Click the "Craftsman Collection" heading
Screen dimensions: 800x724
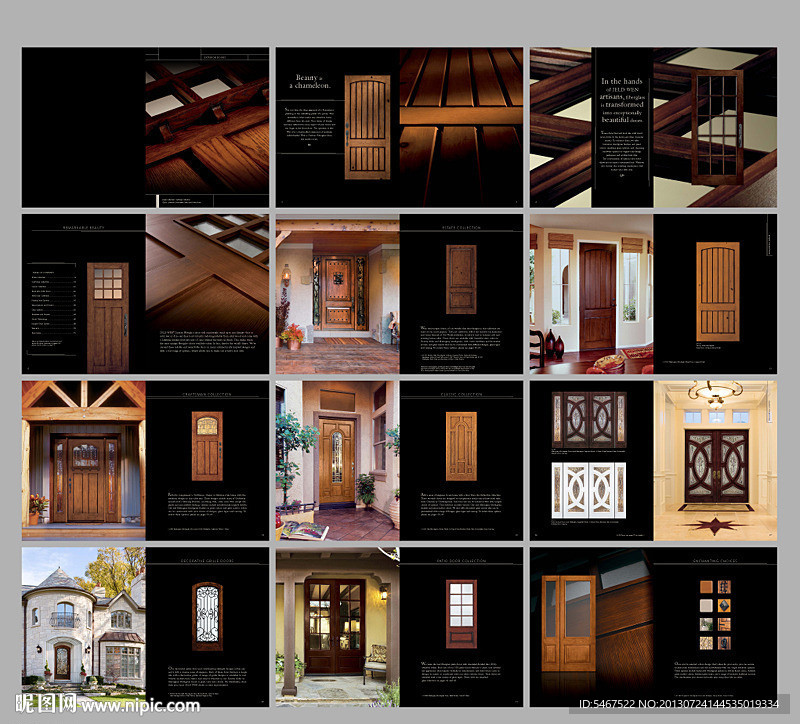tap(207, 394)
